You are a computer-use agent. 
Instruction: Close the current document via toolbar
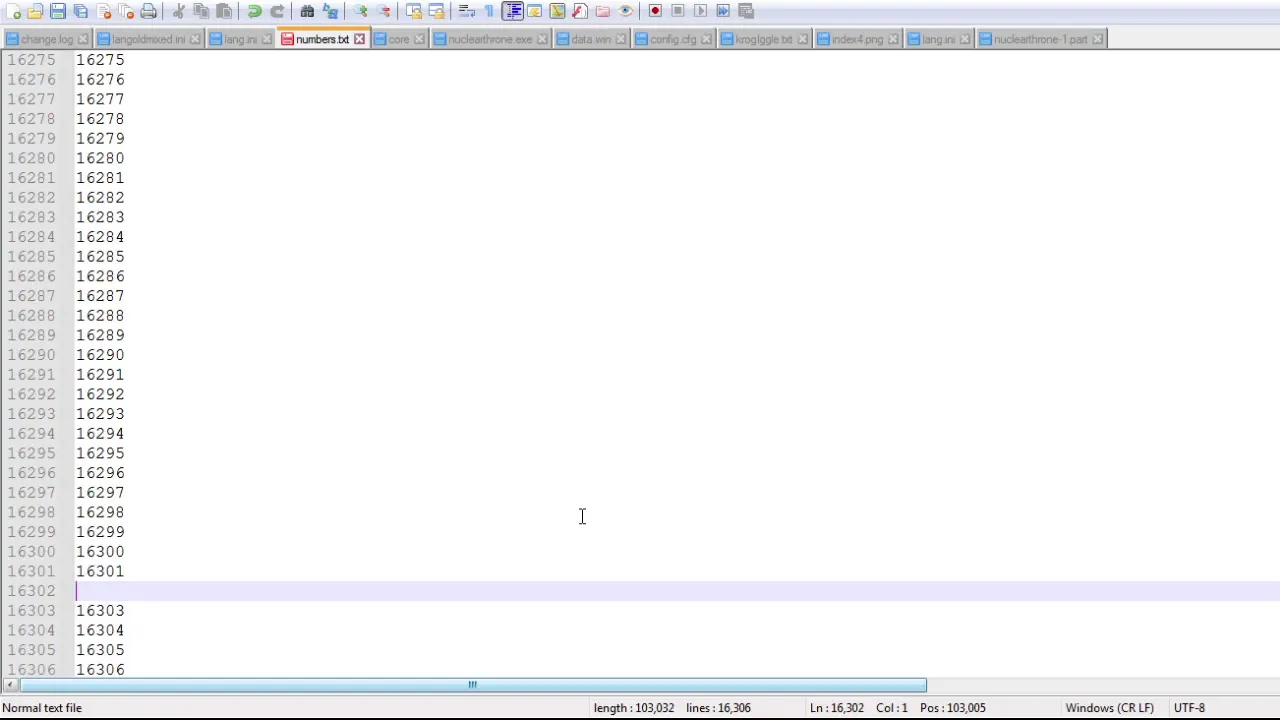[104, 11]
